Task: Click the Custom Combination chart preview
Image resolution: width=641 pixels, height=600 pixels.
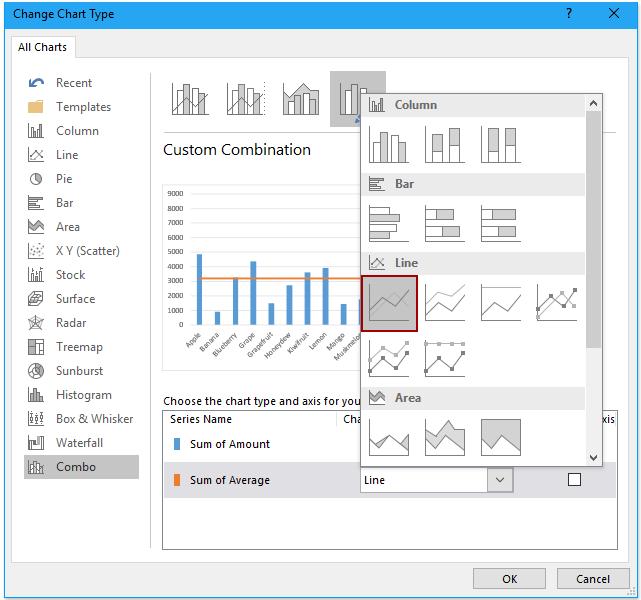Action: [x=262, y=277]
